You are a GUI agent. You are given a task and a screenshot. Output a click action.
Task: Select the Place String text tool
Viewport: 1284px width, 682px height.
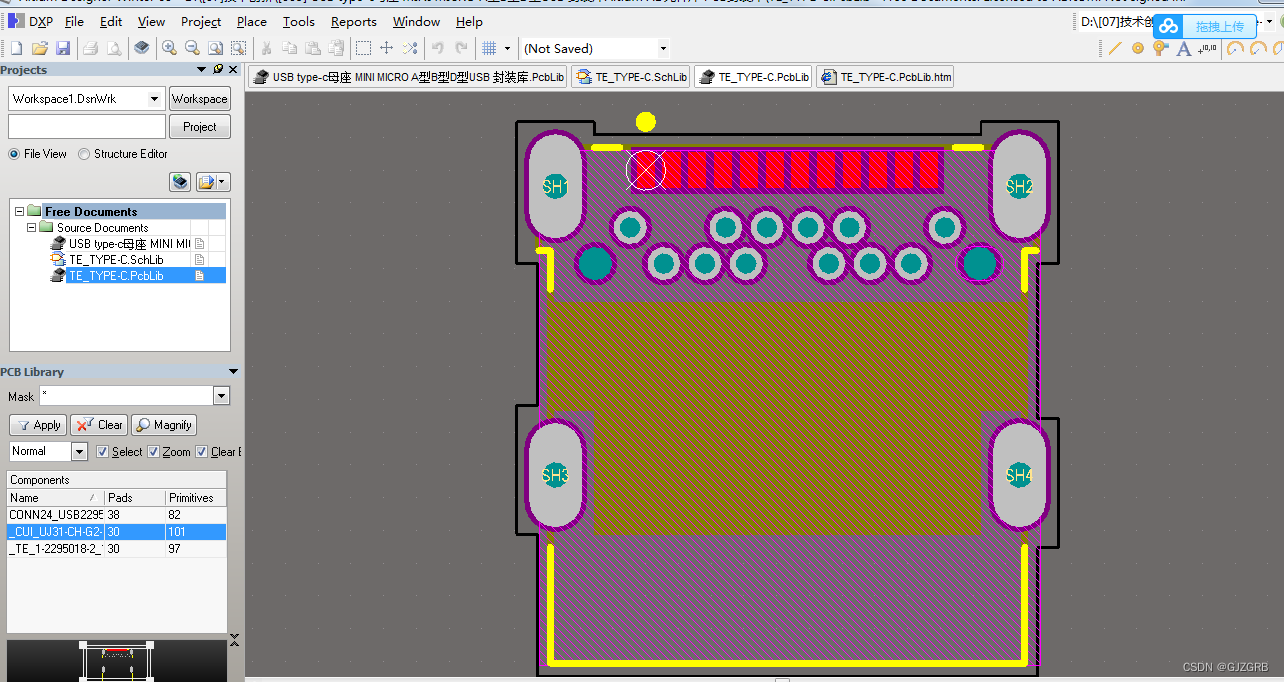pyautogui.click(x=1183, y=47)
